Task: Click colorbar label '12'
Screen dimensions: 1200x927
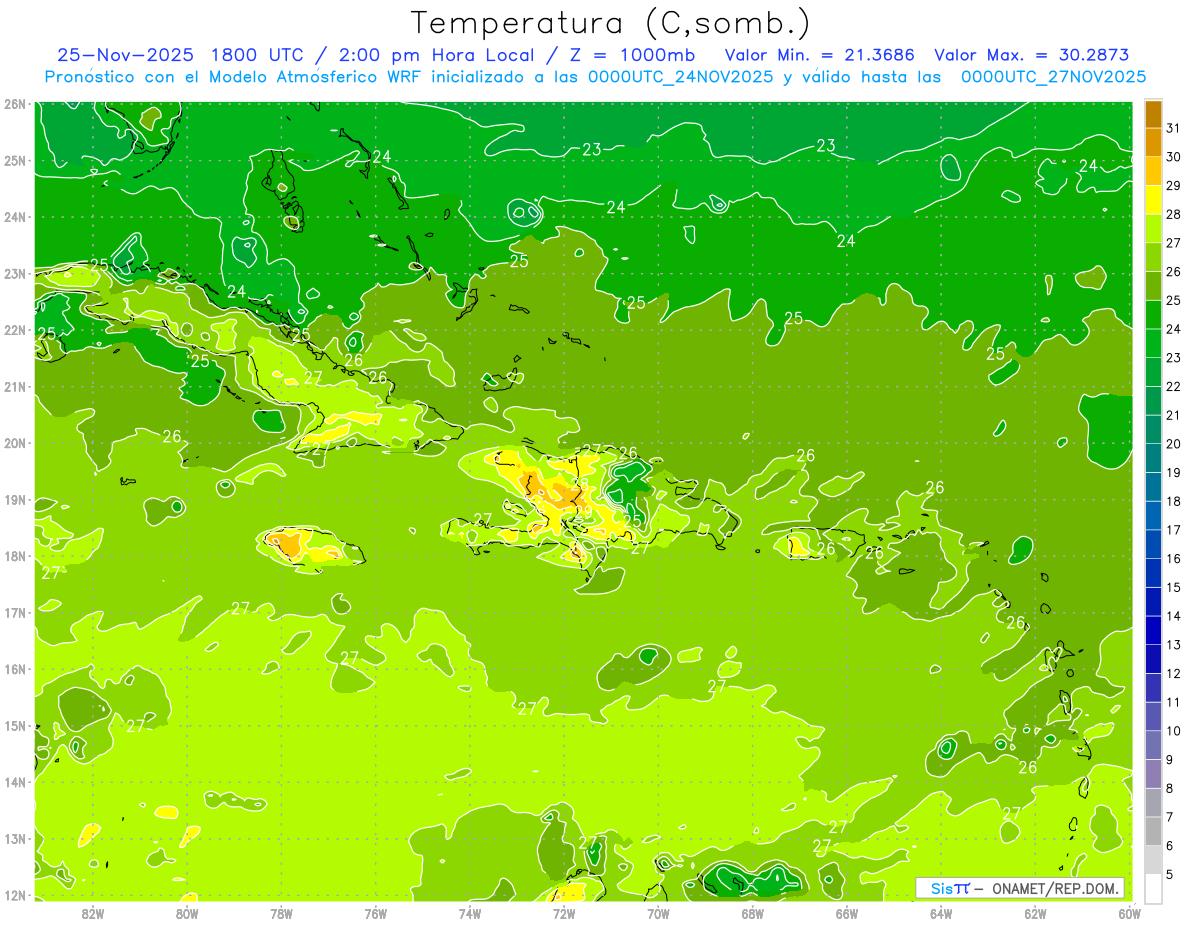Action: click(1173, 673)
